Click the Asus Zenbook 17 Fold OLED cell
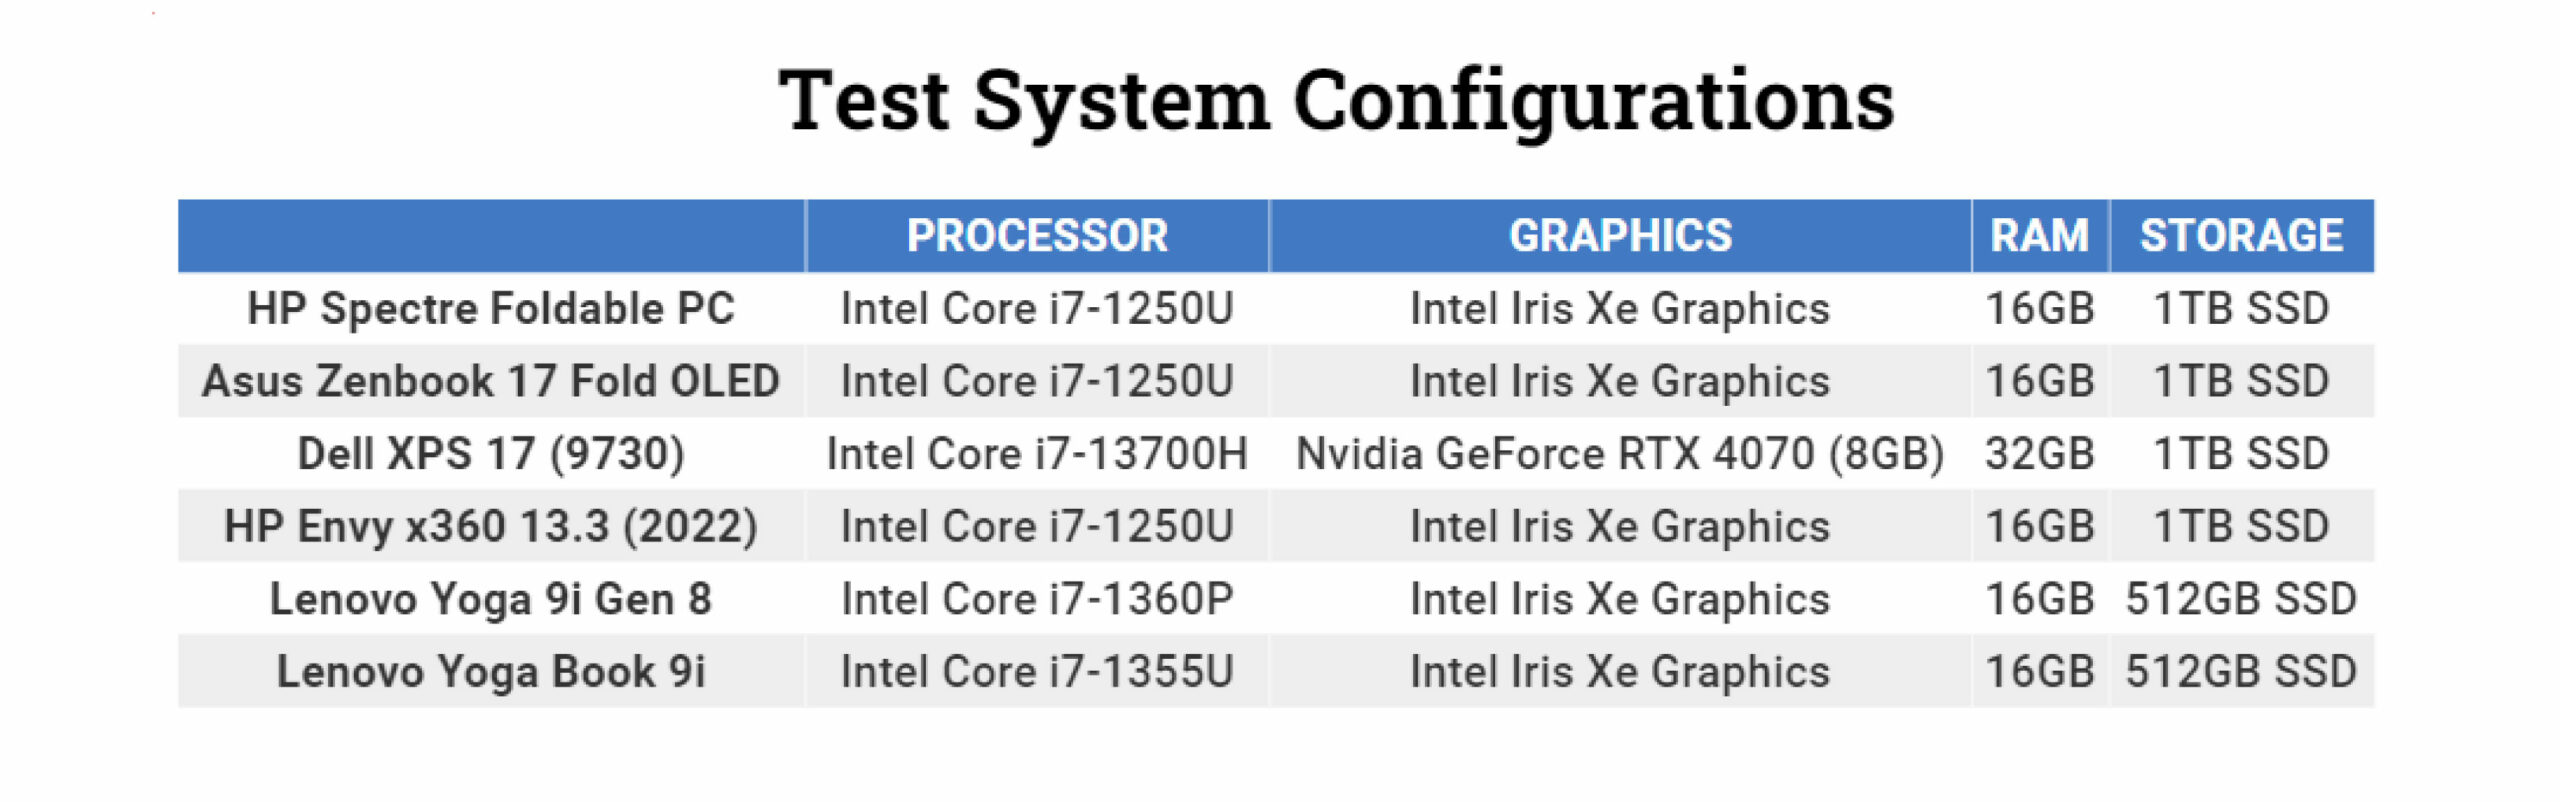The height and width of the screenshot is (802, 2560). pos(491,382)
